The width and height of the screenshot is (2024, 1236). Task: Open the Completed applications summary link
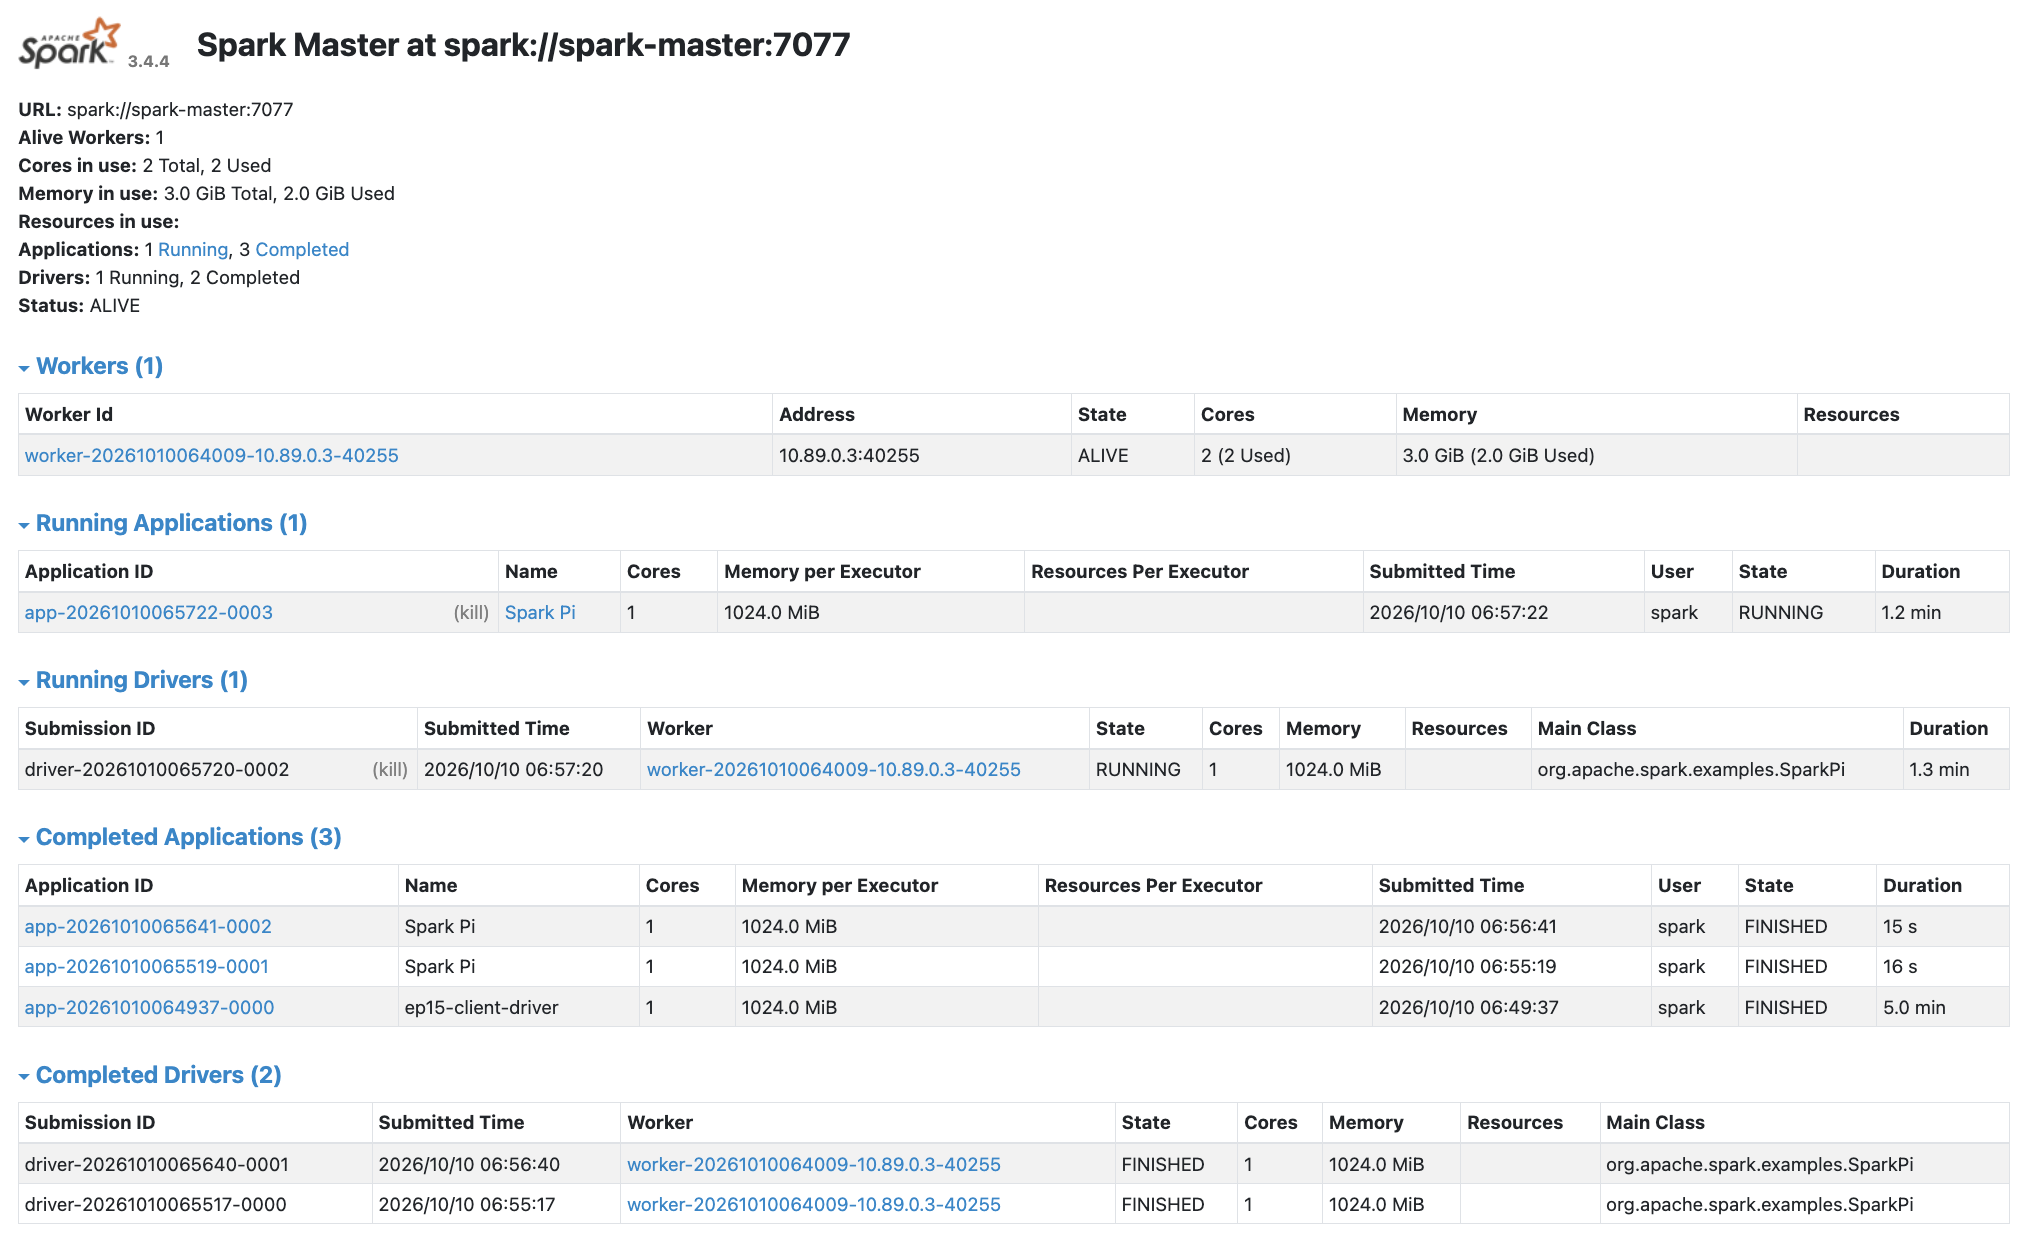302,249
